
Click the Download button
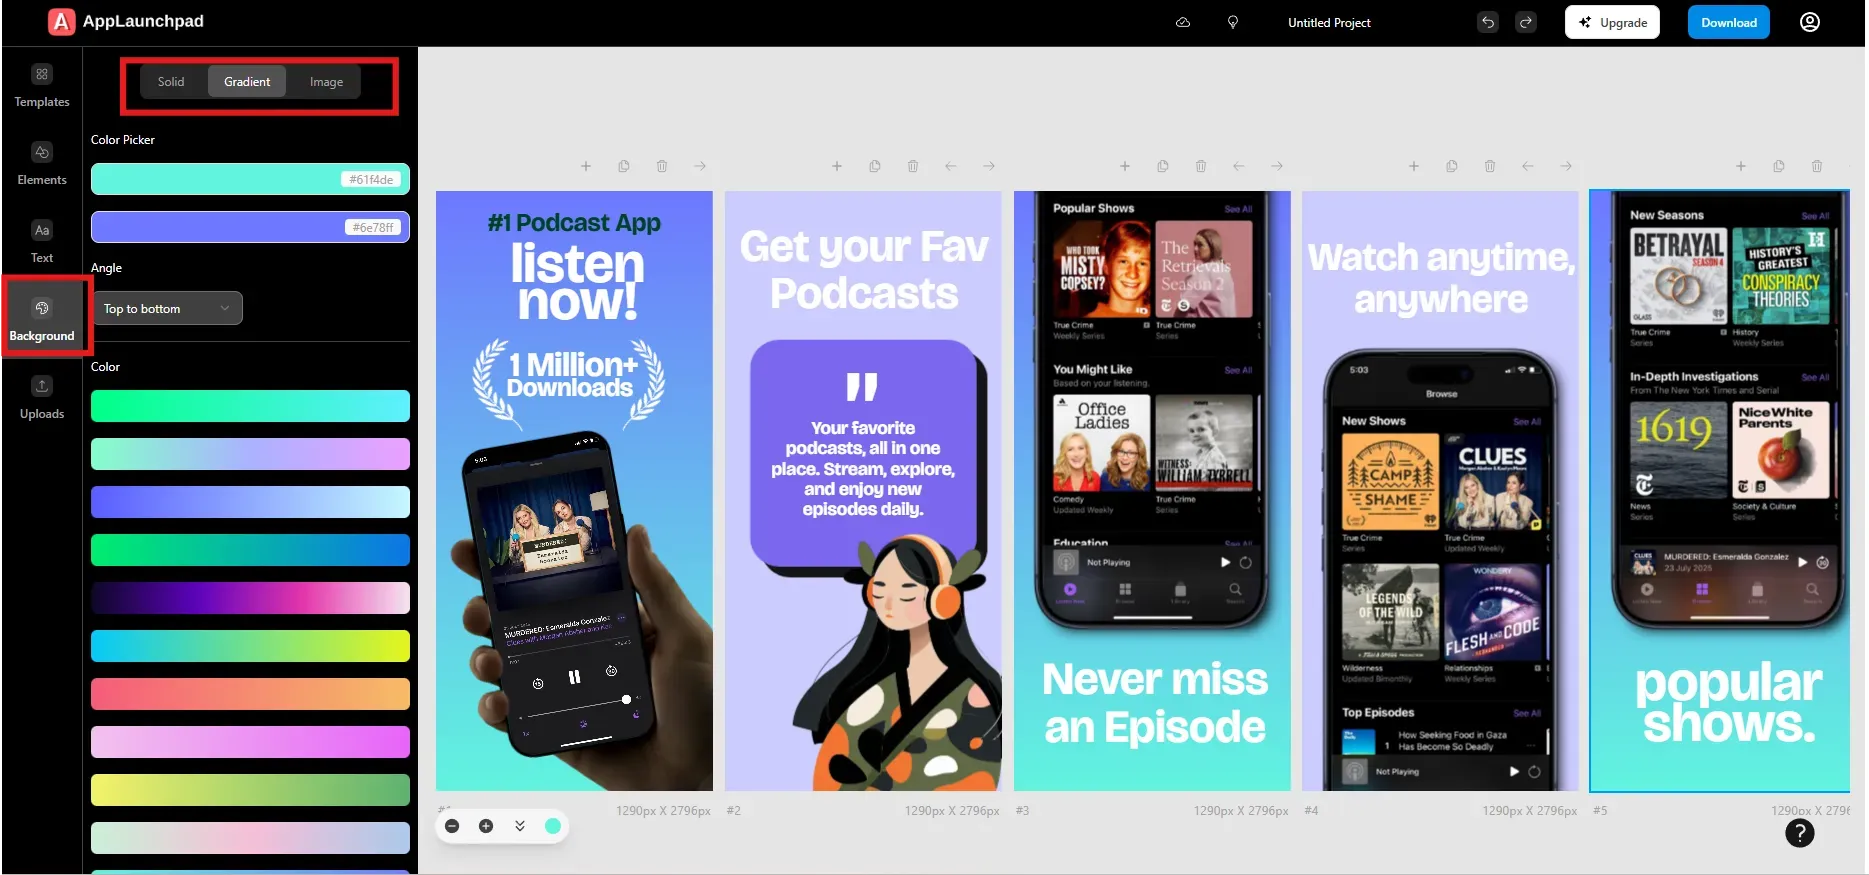1729,22
